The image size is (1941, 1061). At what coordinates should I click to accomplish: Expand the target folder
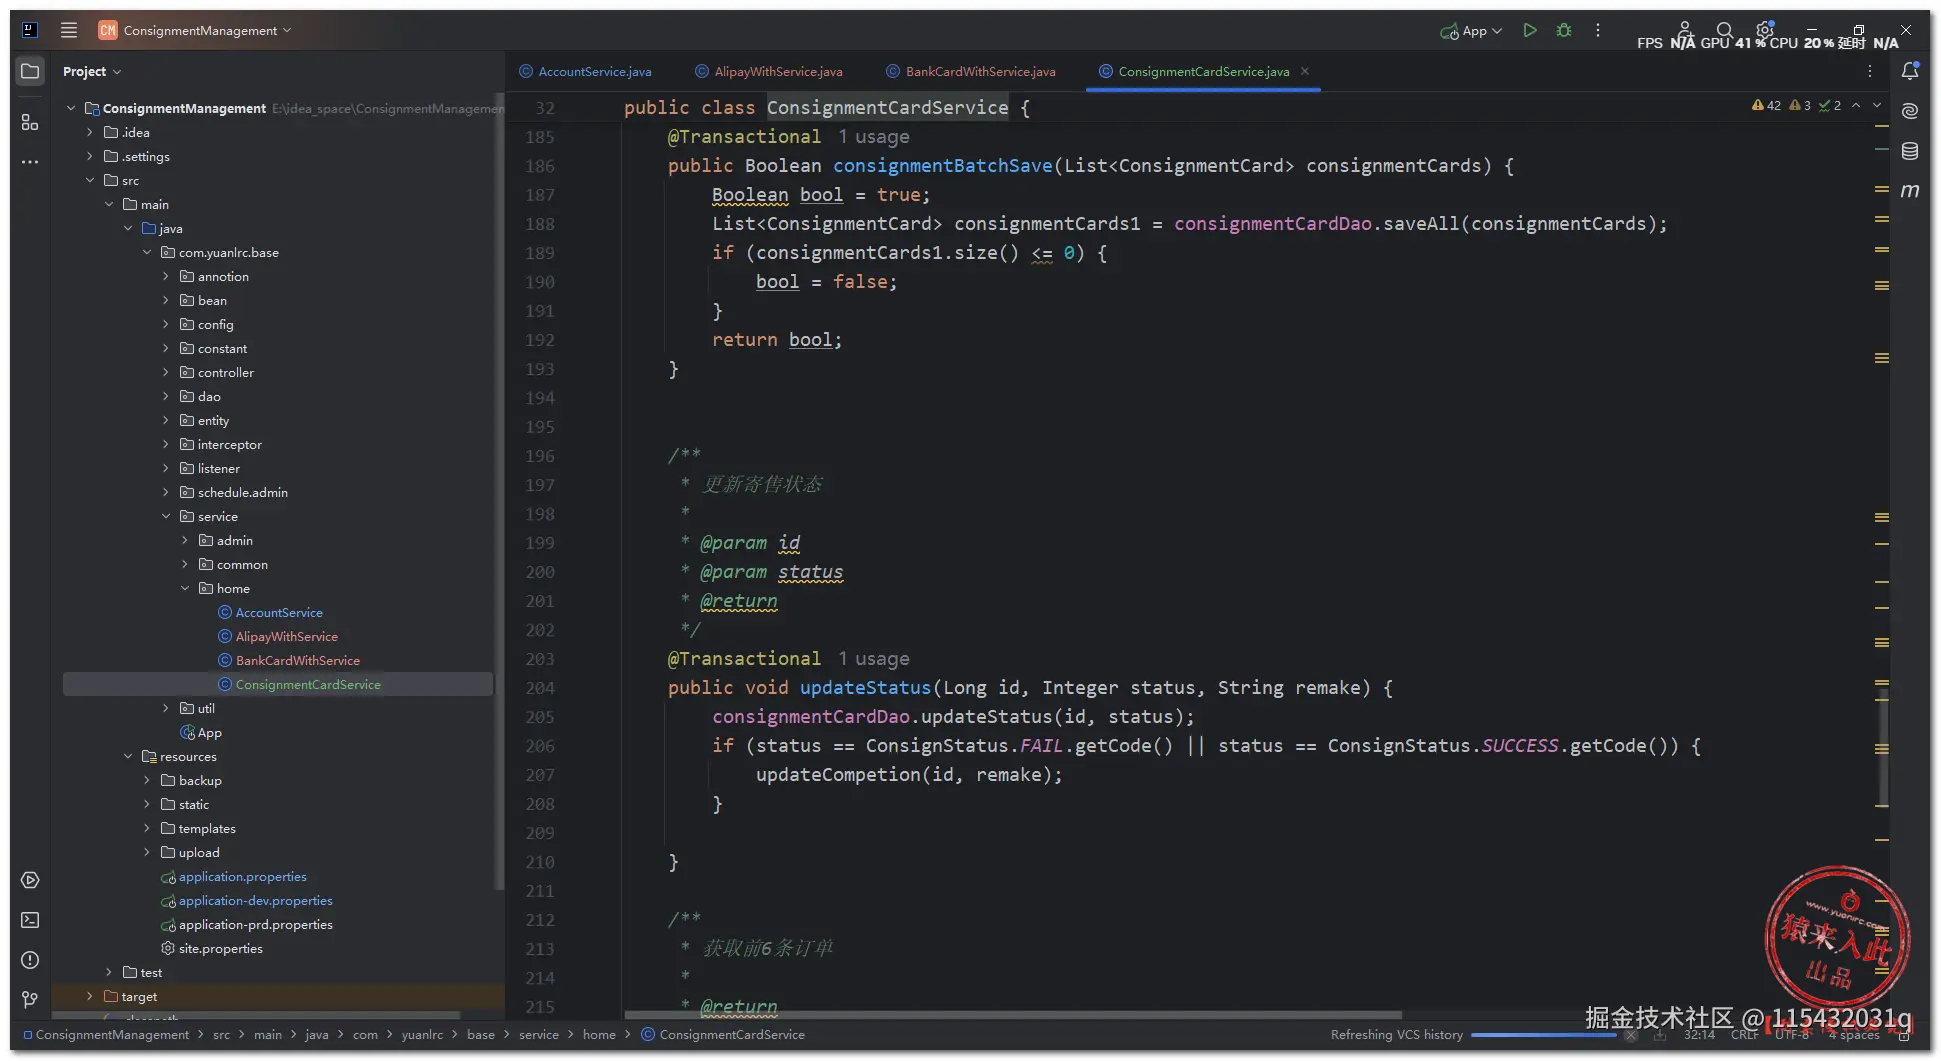tap(90, 996)
